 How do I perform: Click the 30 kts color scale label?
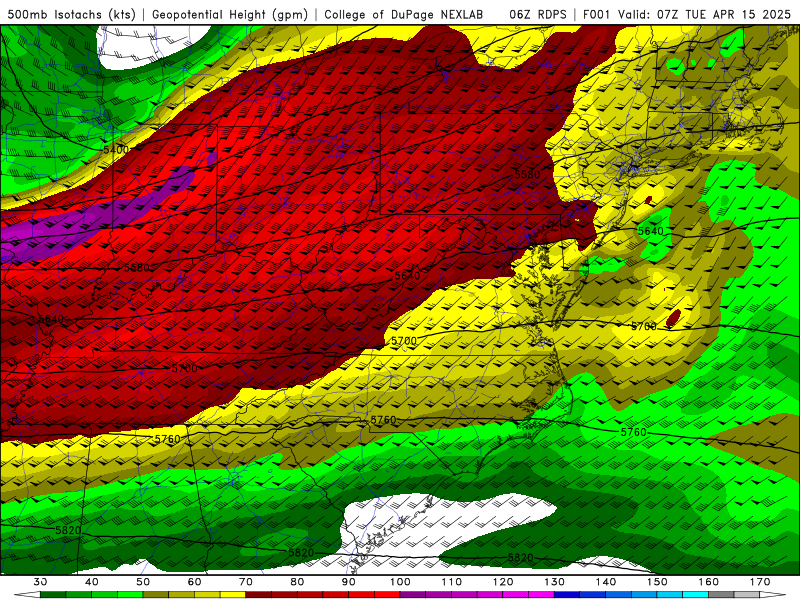tap(40, 582)
